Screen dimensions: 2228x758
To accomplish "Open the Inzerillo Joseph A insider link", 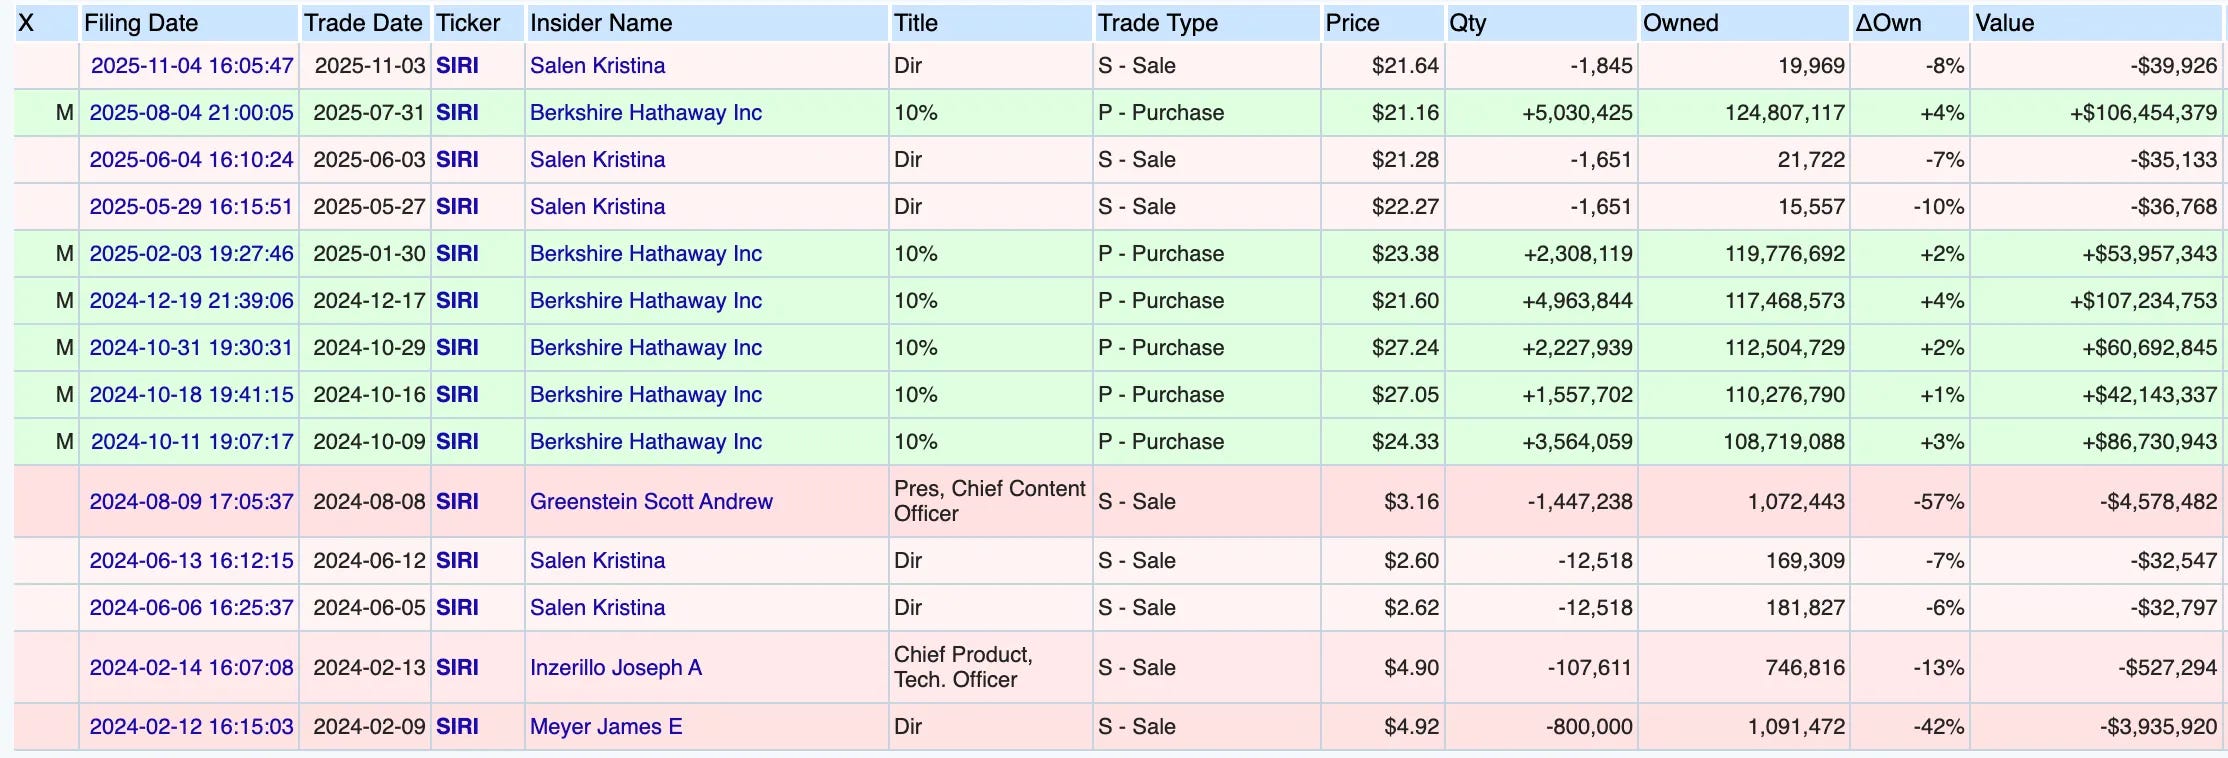I will [x=616, y=668].
